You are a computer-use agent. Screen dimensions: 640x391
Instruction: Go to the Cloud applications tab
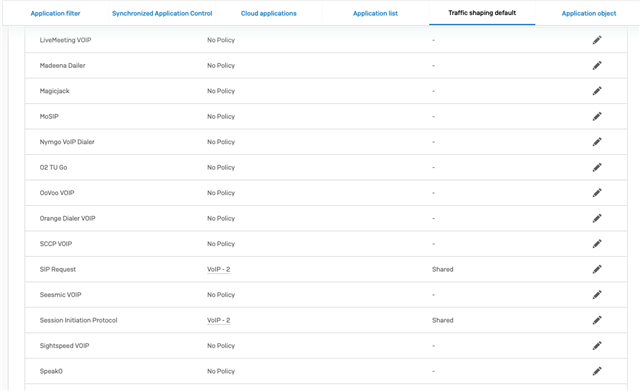(269, 13)
